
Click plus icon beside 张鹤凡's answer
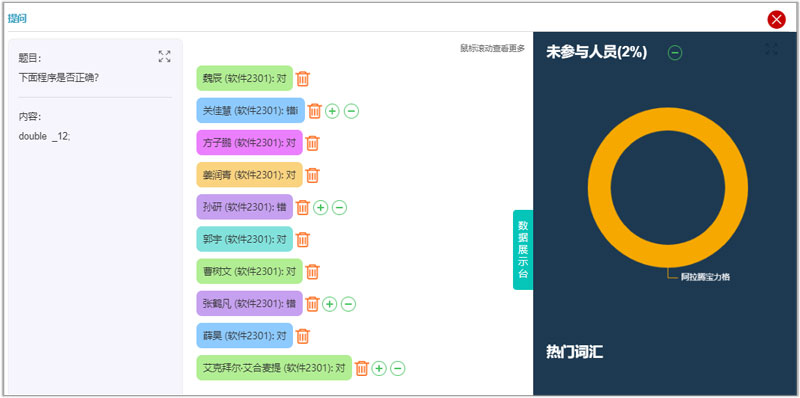click(330, 304)
